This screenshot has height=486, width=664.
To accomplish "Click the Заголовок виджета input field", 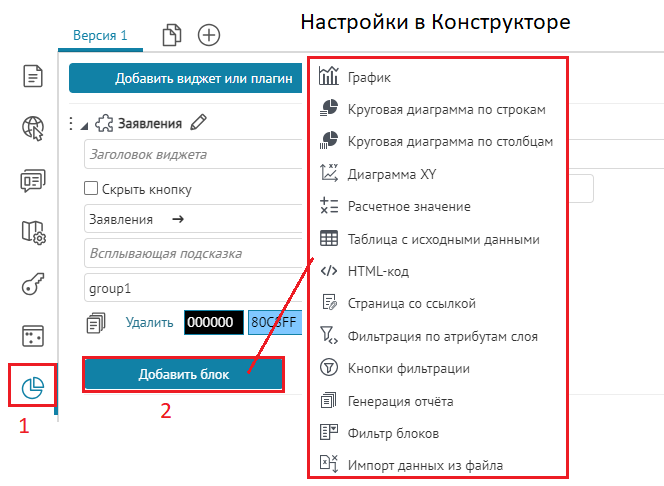I will [190, 155].
